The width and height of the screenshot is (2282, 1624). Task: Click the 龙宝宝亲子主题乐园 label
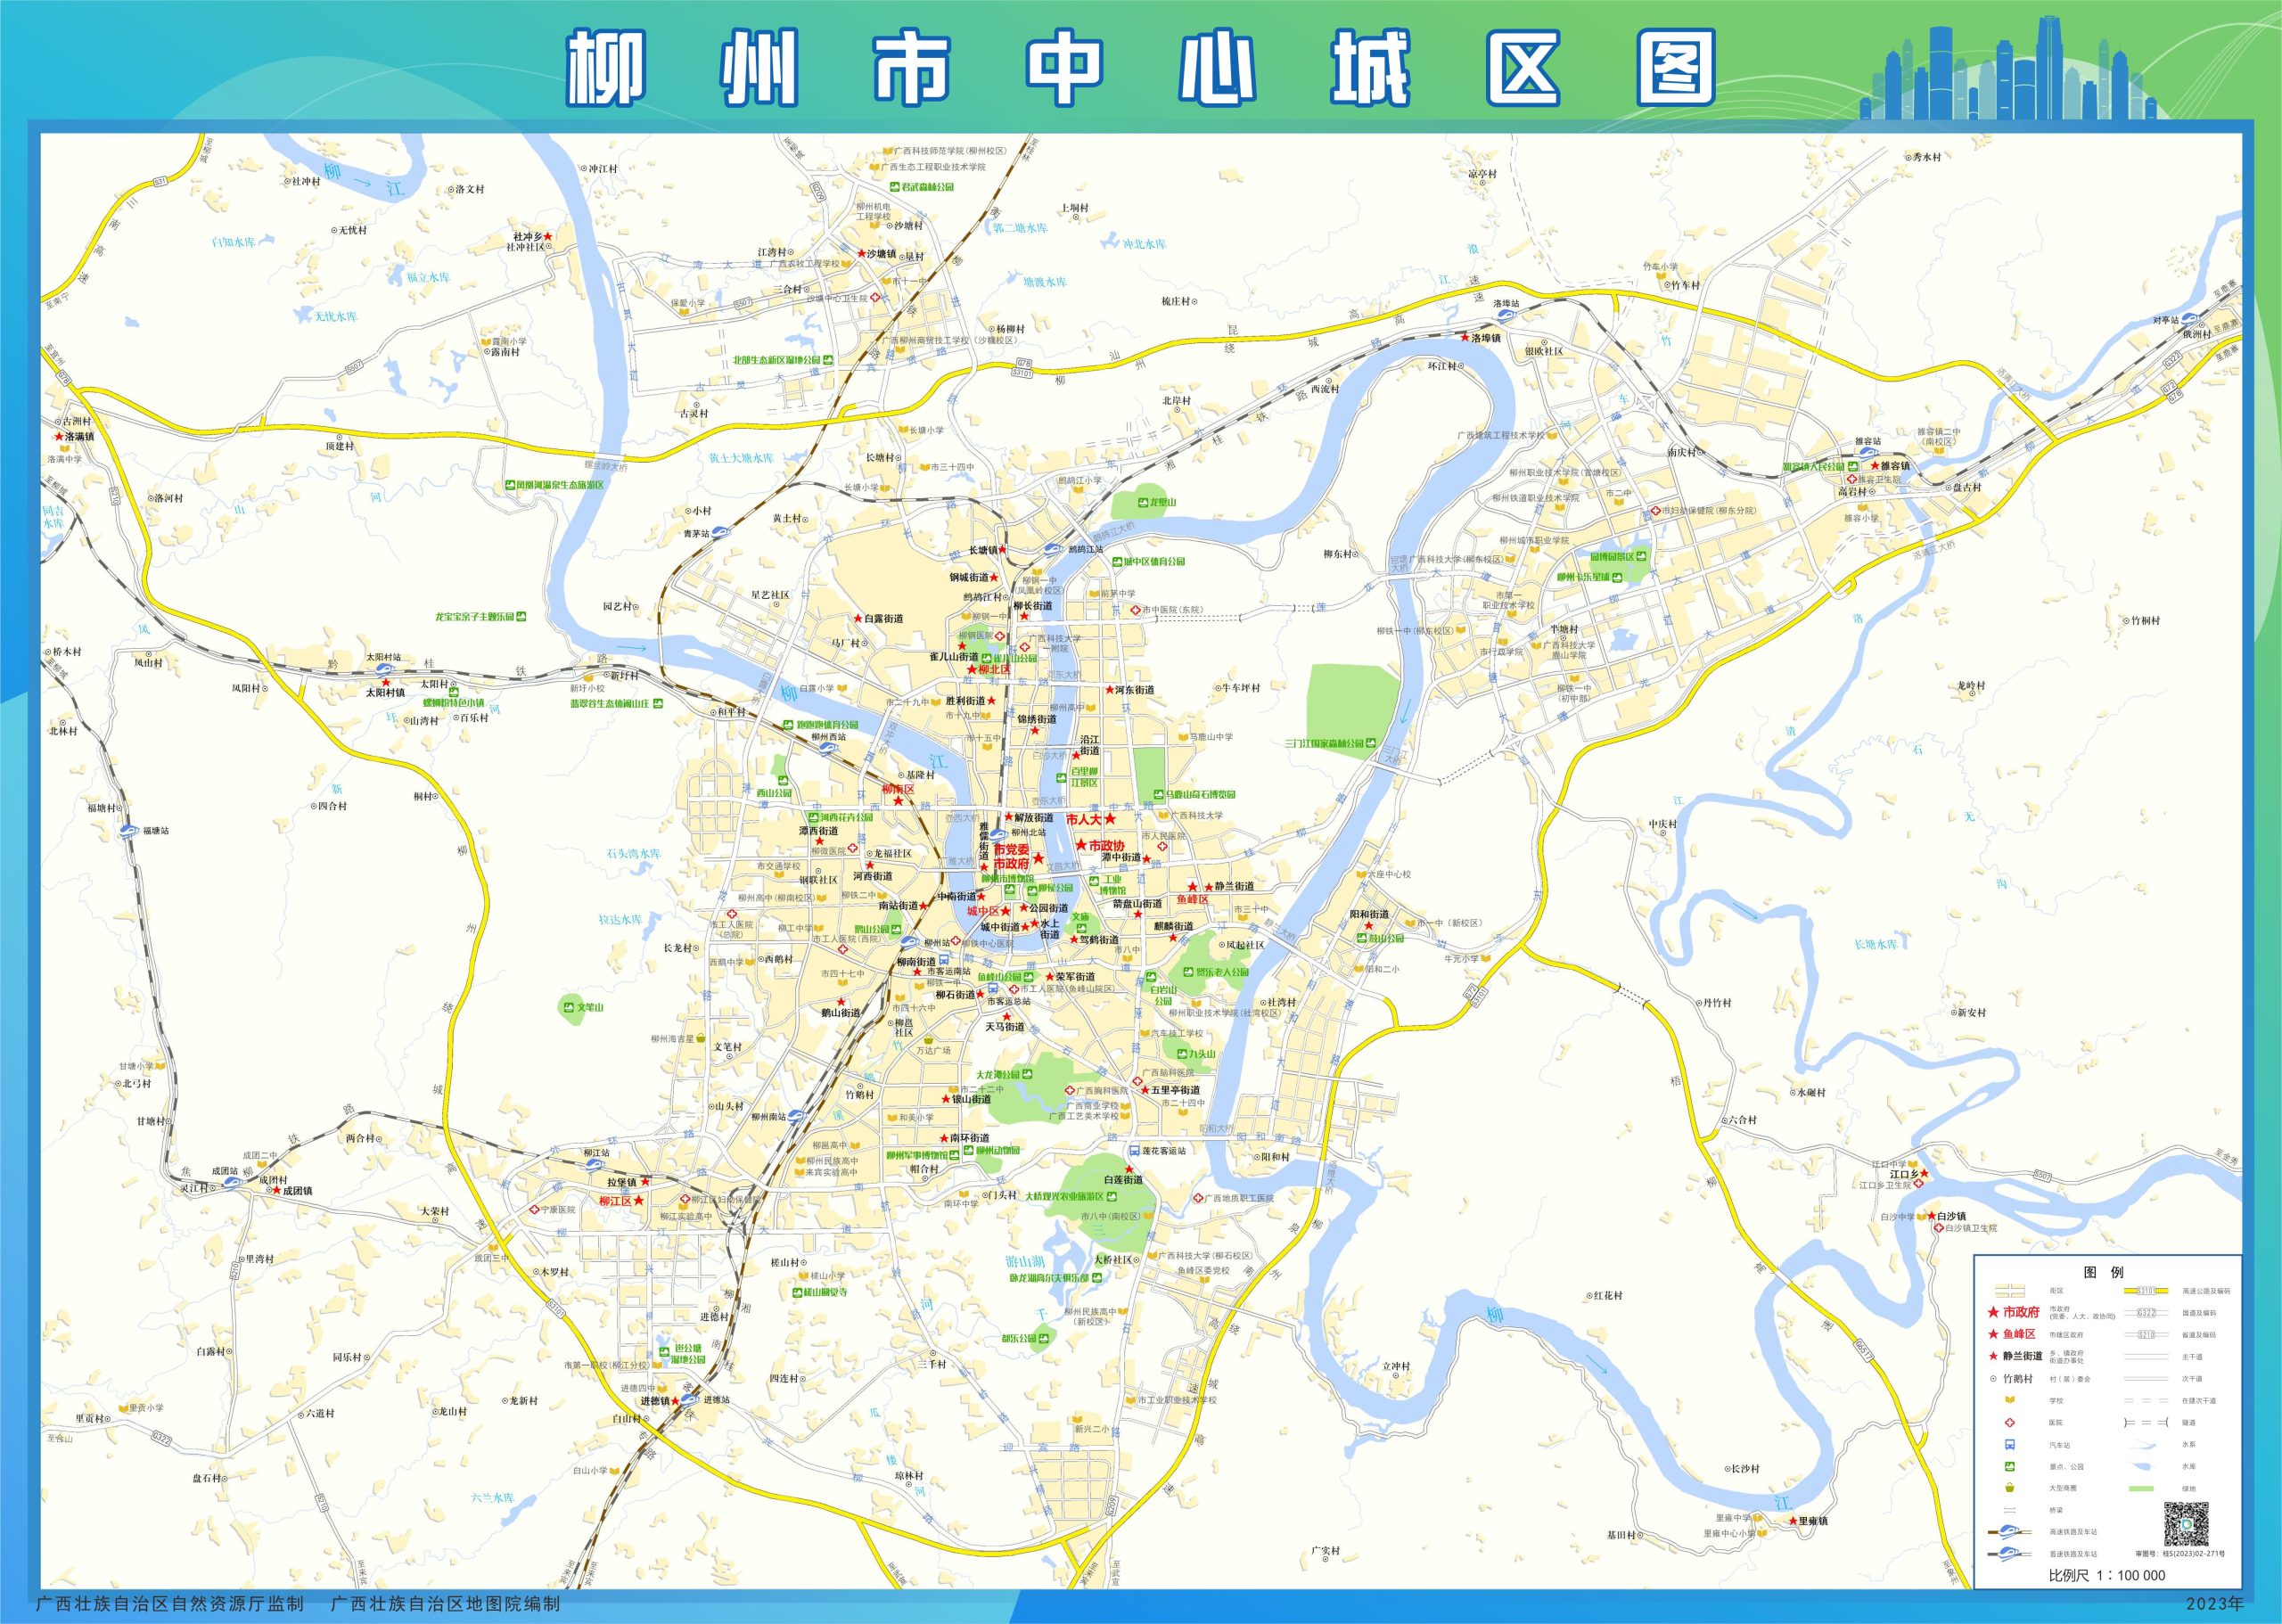(x=475, y=617)
